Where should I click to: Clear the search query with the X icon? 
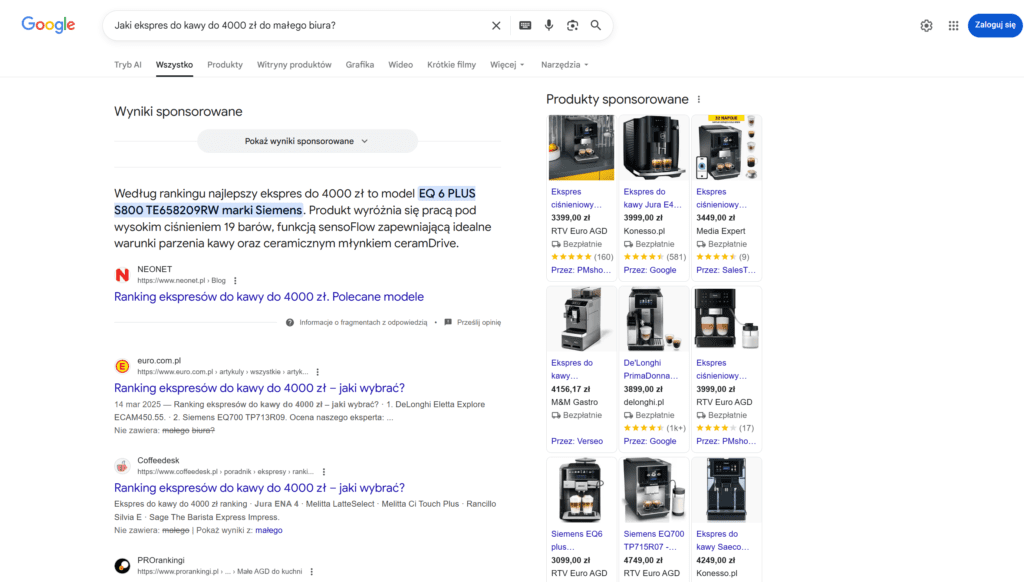pyautogui.click(x=495, y=25)
